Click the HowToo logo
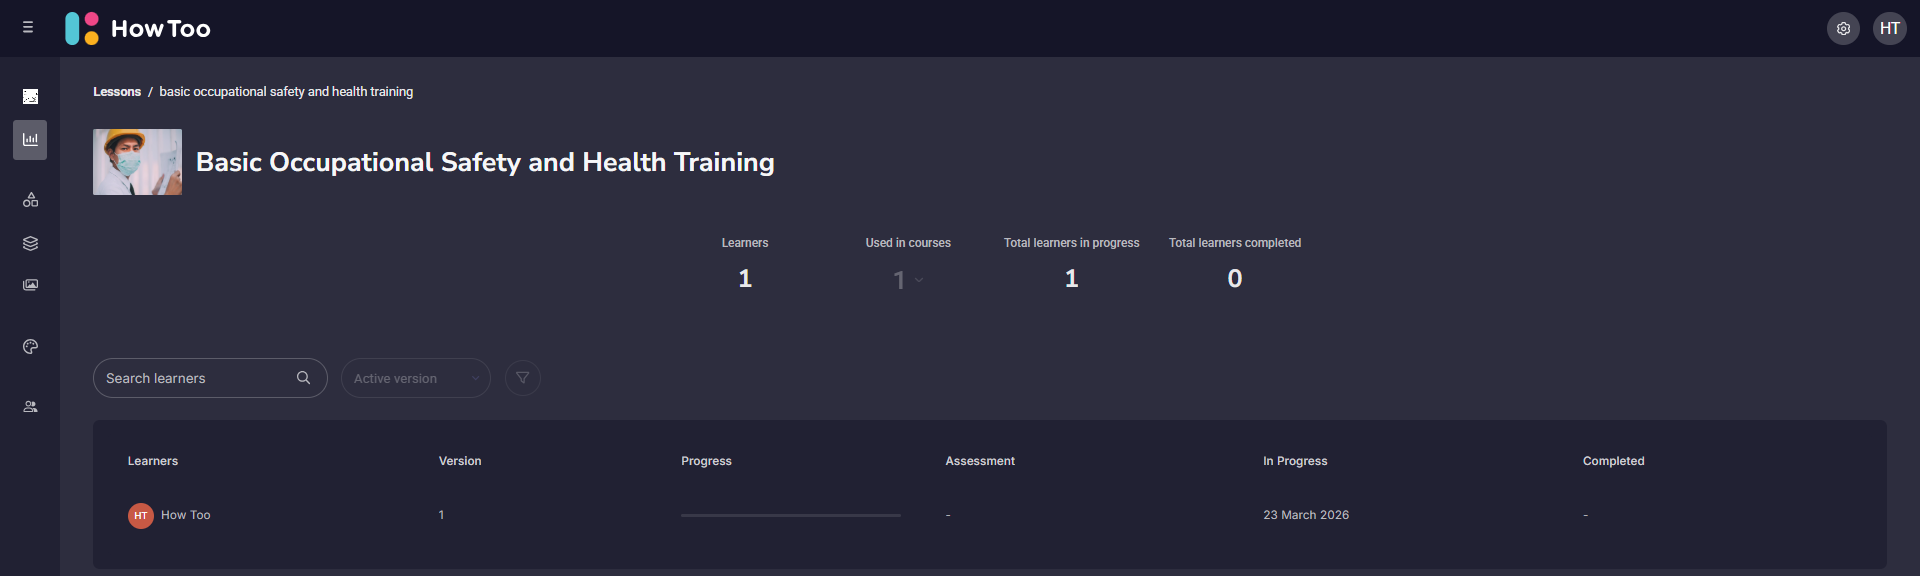Image resolution: width=1920 pixels, height=576 pixels. coord(138,29)
